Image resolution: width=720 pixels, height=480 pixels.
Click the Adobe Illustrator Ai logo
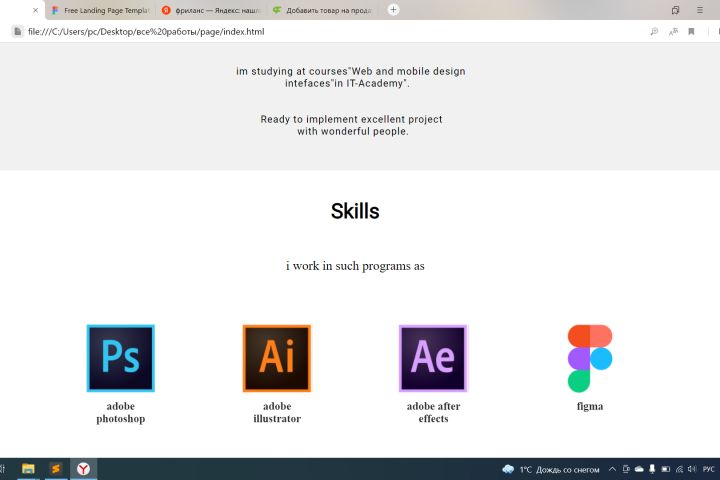point(277,358)
